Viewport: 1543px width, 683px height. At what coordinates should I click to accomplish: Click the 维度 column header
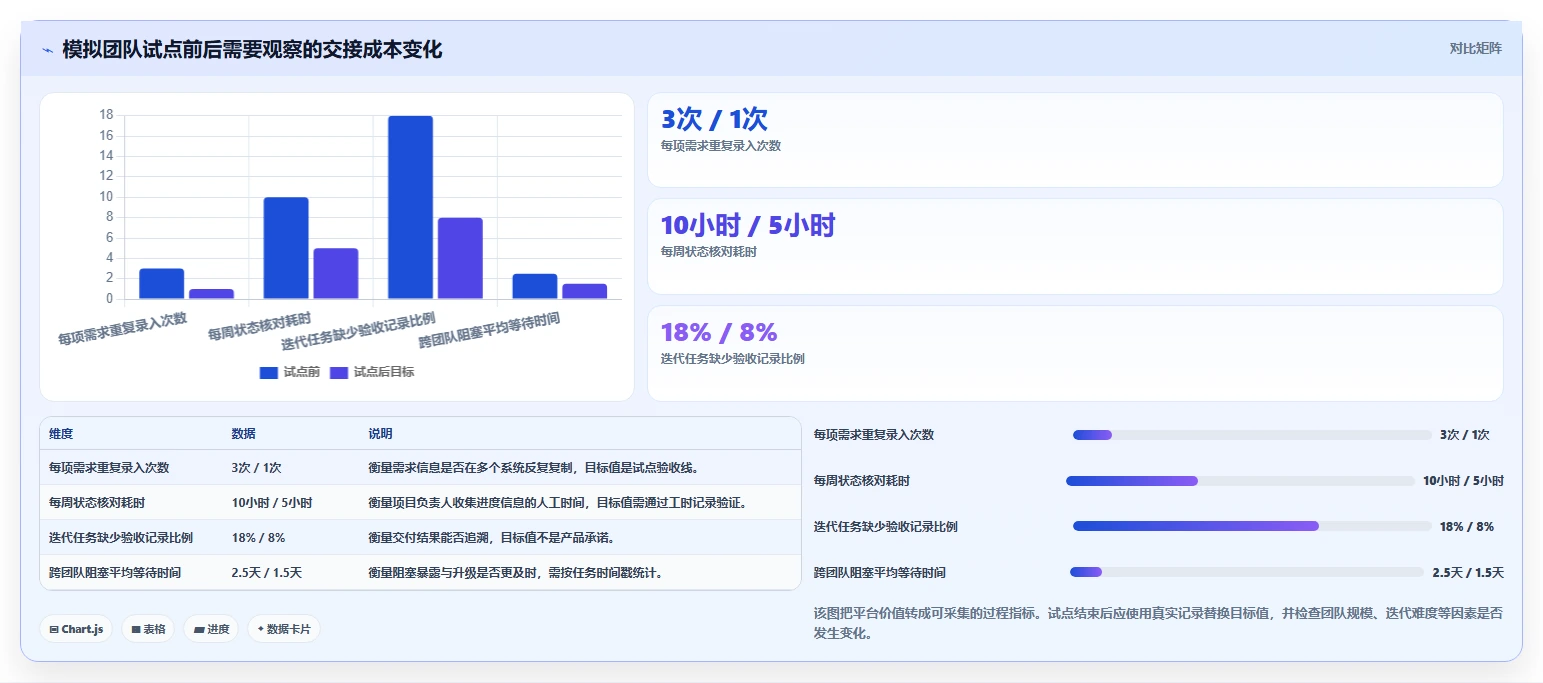[61, 434]
